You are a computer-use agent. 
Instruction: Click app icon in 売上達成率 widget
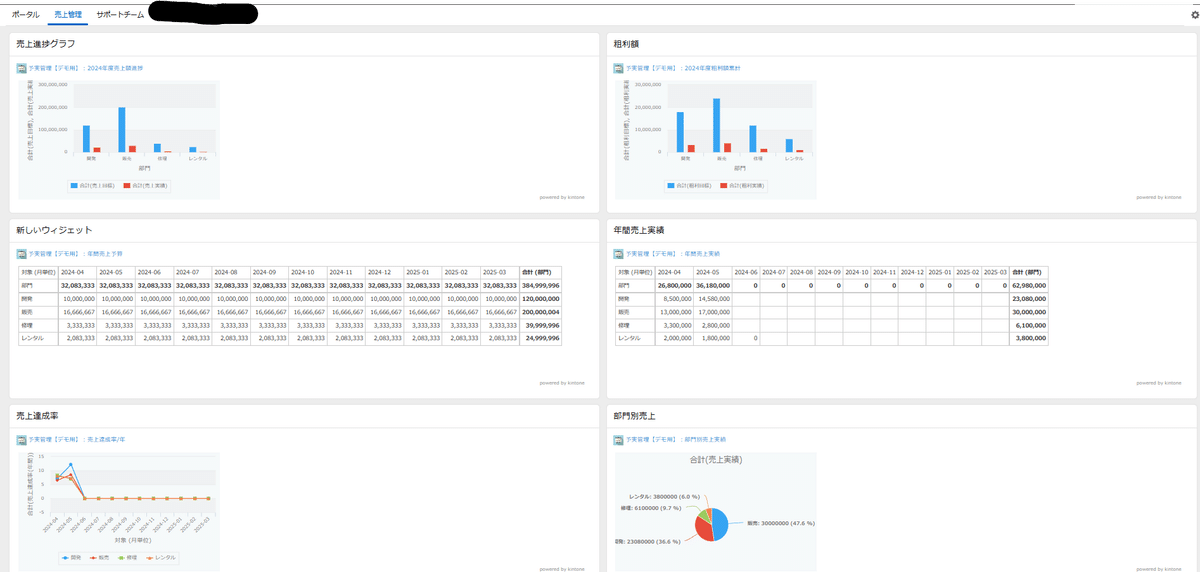tap(21, 439)
